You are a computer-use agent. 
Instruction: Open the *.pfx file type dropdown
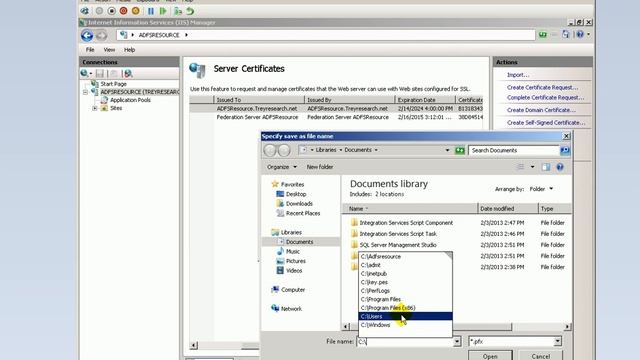pos(558,342)
